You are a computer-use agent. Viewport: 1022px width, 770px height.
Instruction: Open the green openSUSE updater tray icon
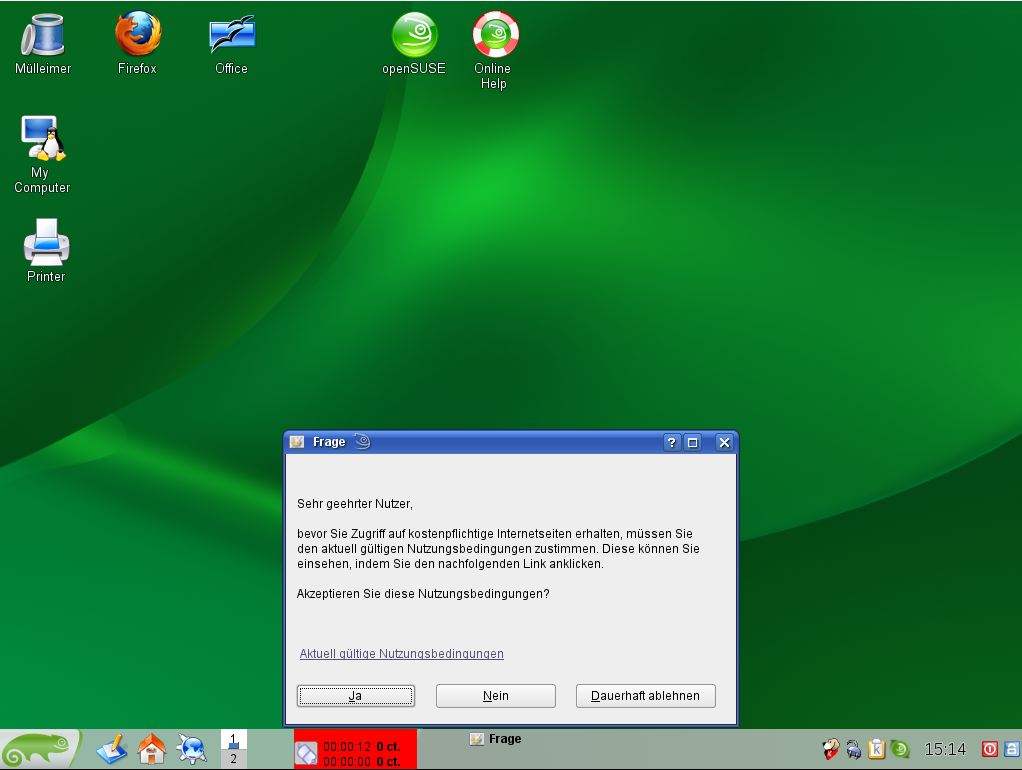(x=900, y=750)
